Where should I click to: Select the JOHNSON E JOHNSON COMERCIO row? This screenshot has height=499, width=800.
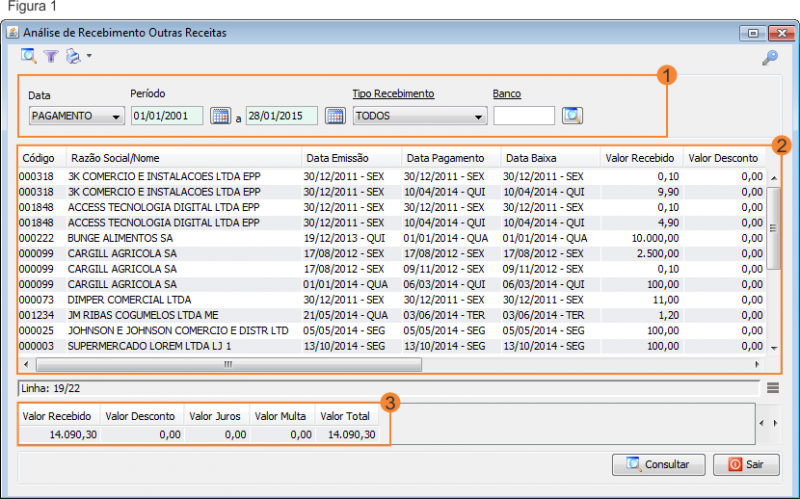[x=392, y=331]
